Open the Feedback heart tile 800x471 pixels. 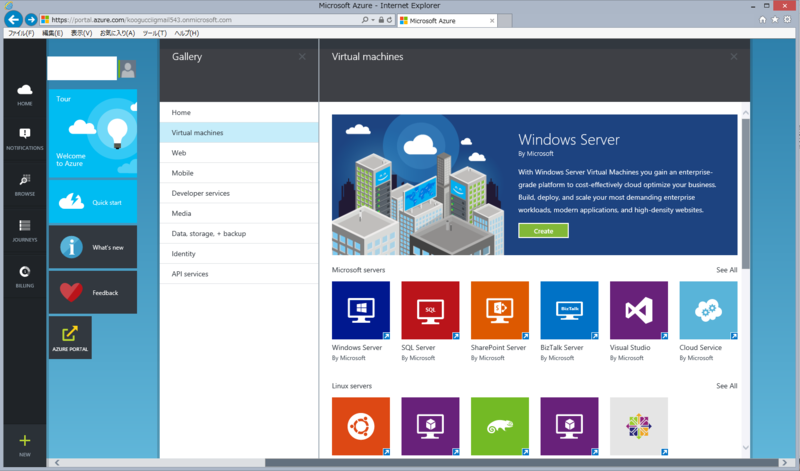(93, 292)
